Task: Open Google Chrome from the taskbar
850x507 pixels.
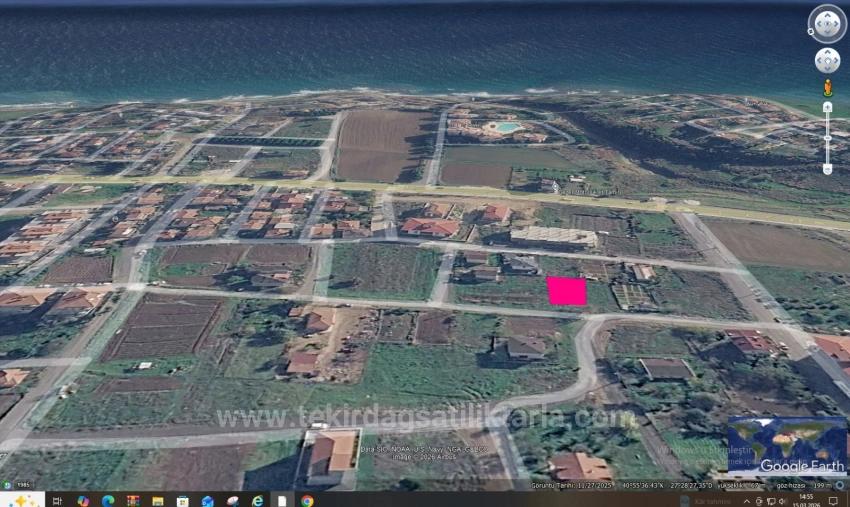Action: coord(307,500)
